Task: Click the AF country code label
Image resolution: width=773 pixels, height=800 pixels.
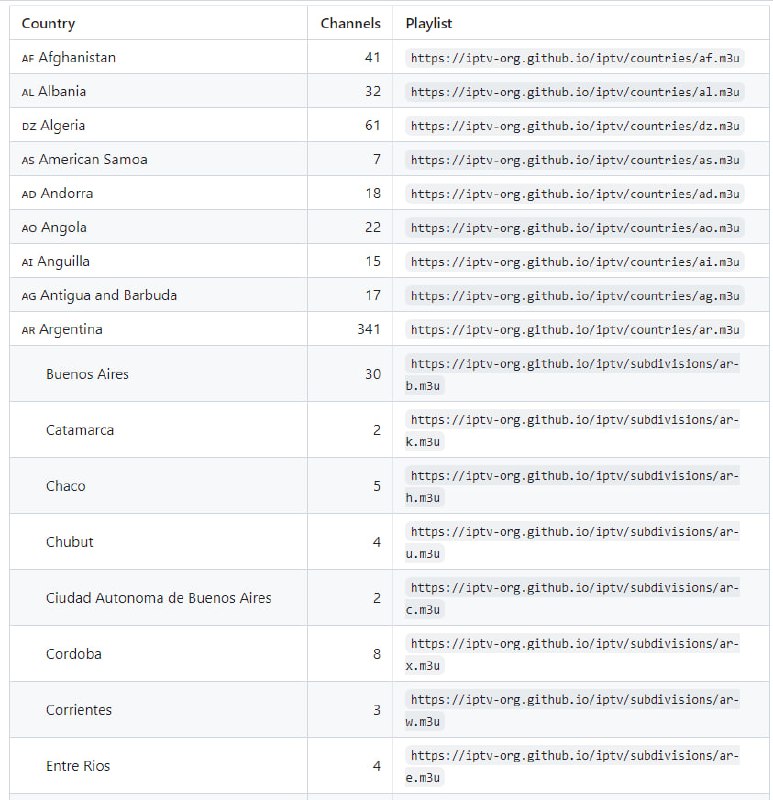Action: pyautogui.click(x=27, y=59)
